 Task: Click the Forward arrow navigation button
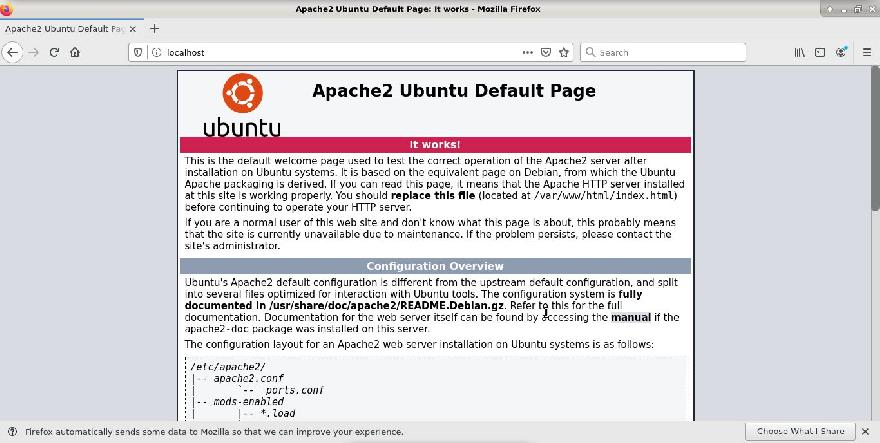(x=34, y=52)
